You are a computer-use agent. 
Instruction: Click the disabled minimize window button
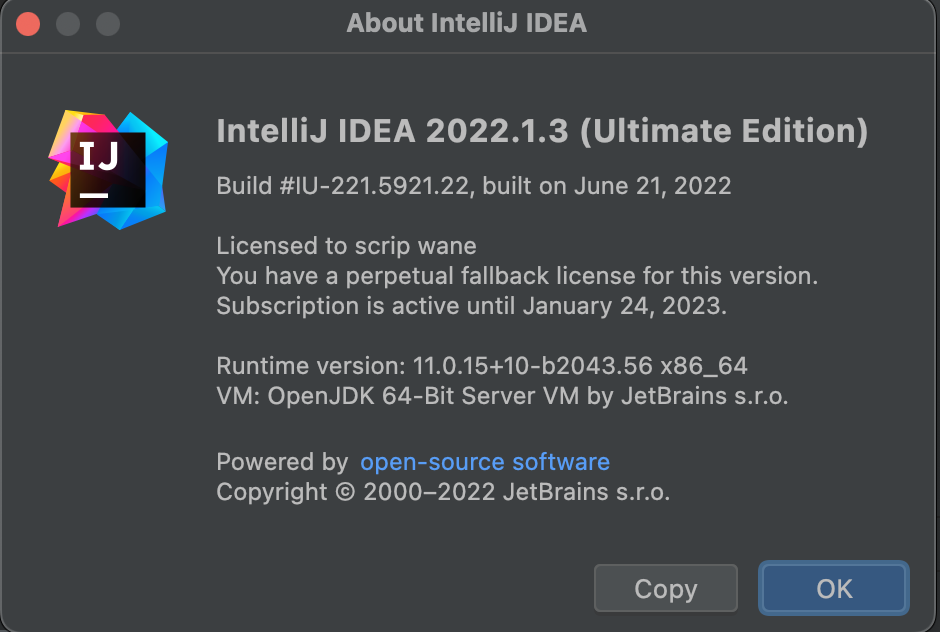[x=68, y=23]
